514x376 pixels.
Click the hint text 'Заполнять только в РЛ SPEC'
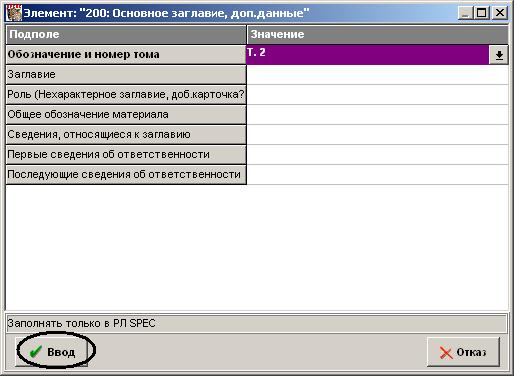point(81,323)
